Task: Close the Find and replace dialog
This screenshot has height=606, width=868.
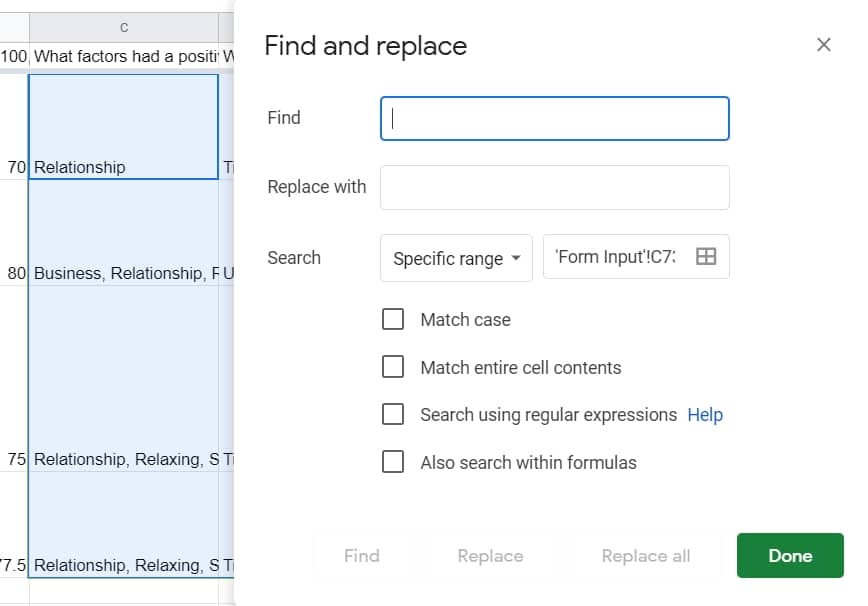Action: (x=823, y=45)
